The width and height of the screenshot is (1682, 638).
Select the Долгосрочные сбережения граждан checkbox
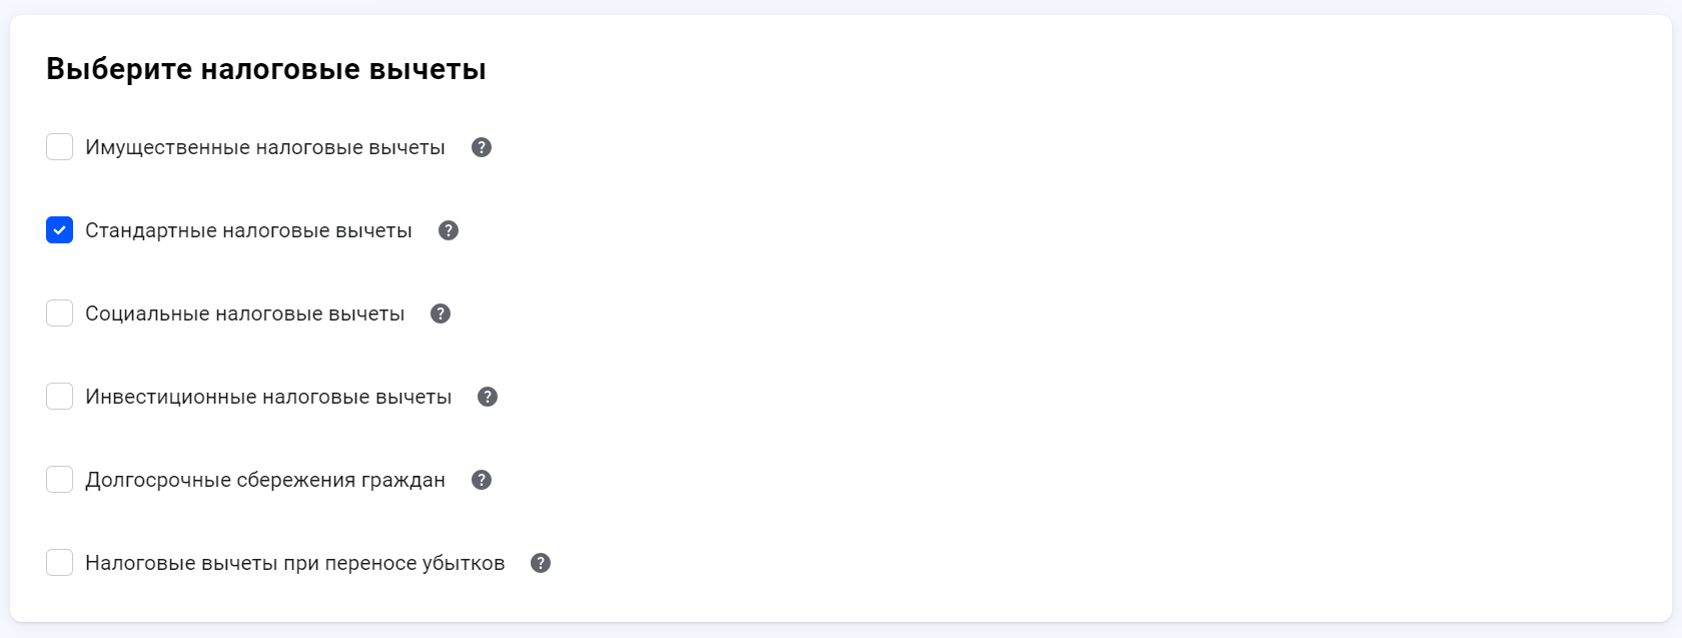click(60, 479)
